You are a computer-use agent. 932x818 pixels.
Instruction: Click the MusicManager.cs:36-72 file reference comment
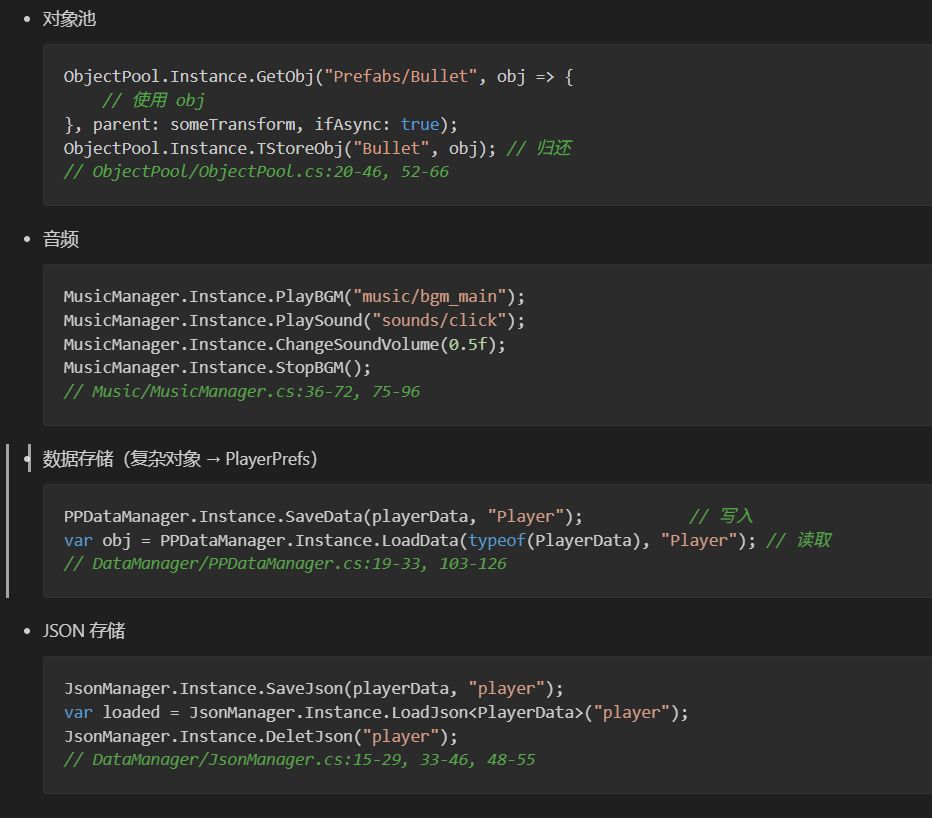click(242, 392)
